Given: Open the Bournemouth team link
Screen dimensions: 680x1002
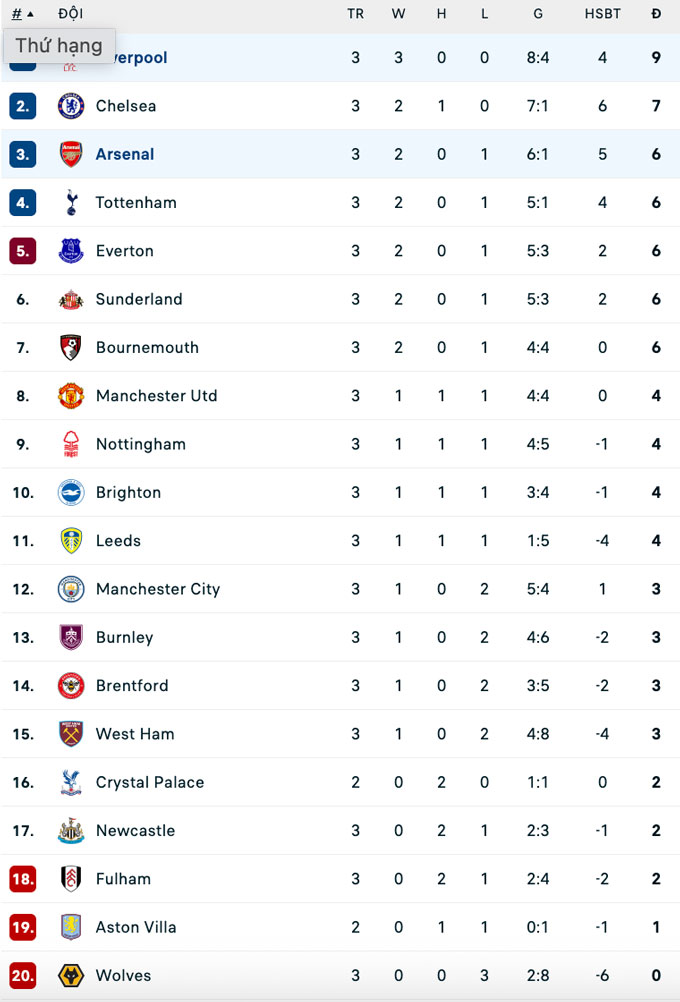Looking at the screenshot, I should [x=147, y=348].
